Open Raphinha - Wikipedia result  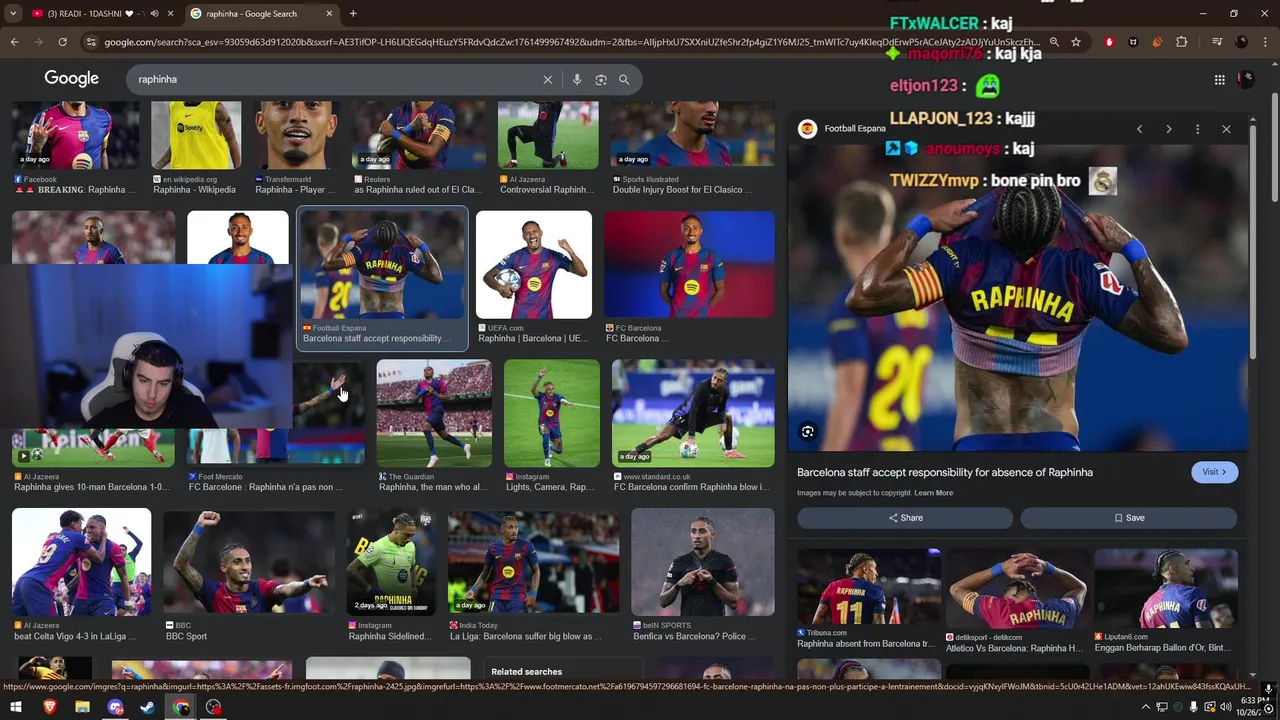point(196,149)
